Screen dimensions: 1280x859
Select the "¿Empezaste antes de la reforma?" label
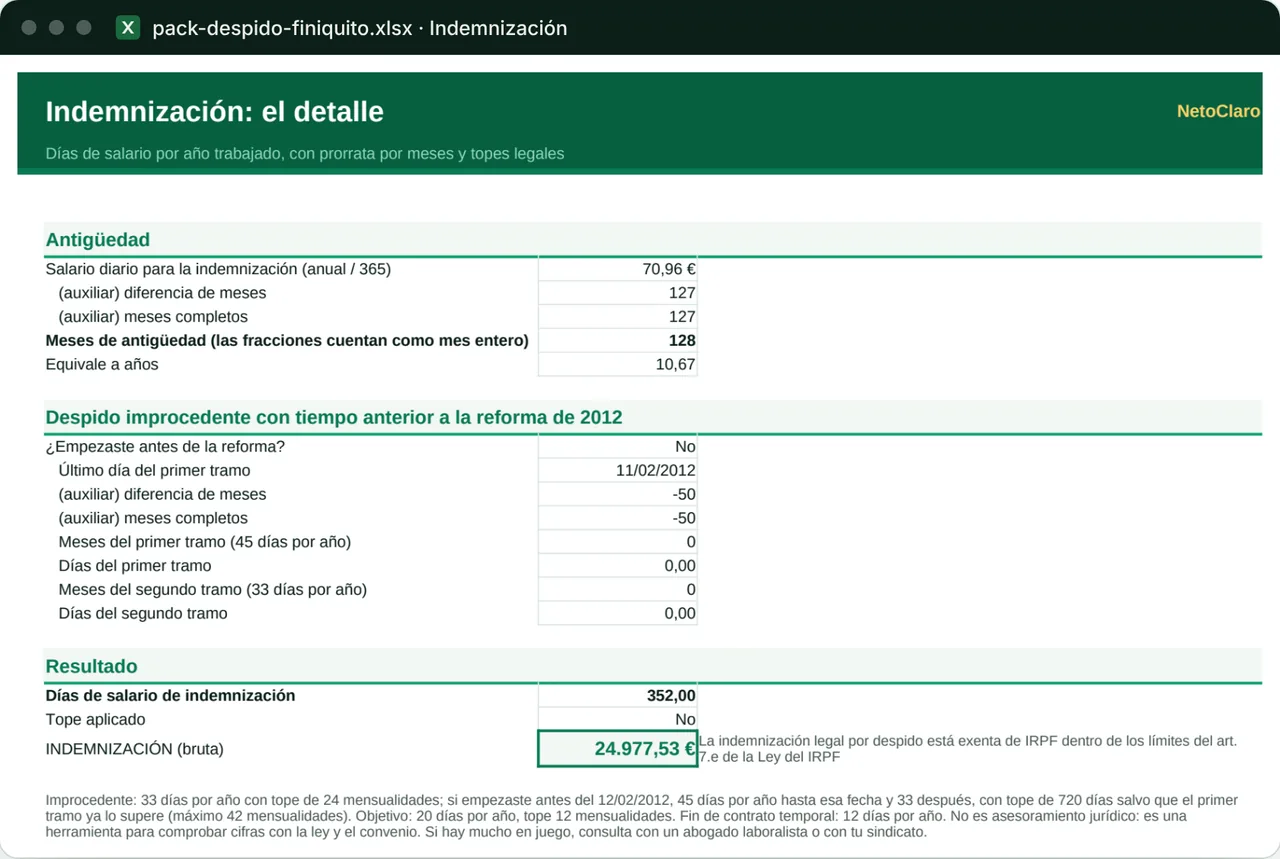pos(165,447)
